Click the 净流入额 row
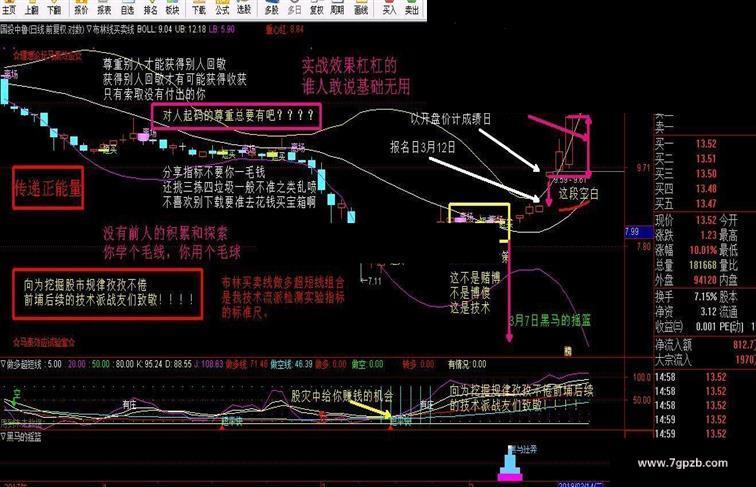Viewport: 756px width, 487px height. point(704,345)
